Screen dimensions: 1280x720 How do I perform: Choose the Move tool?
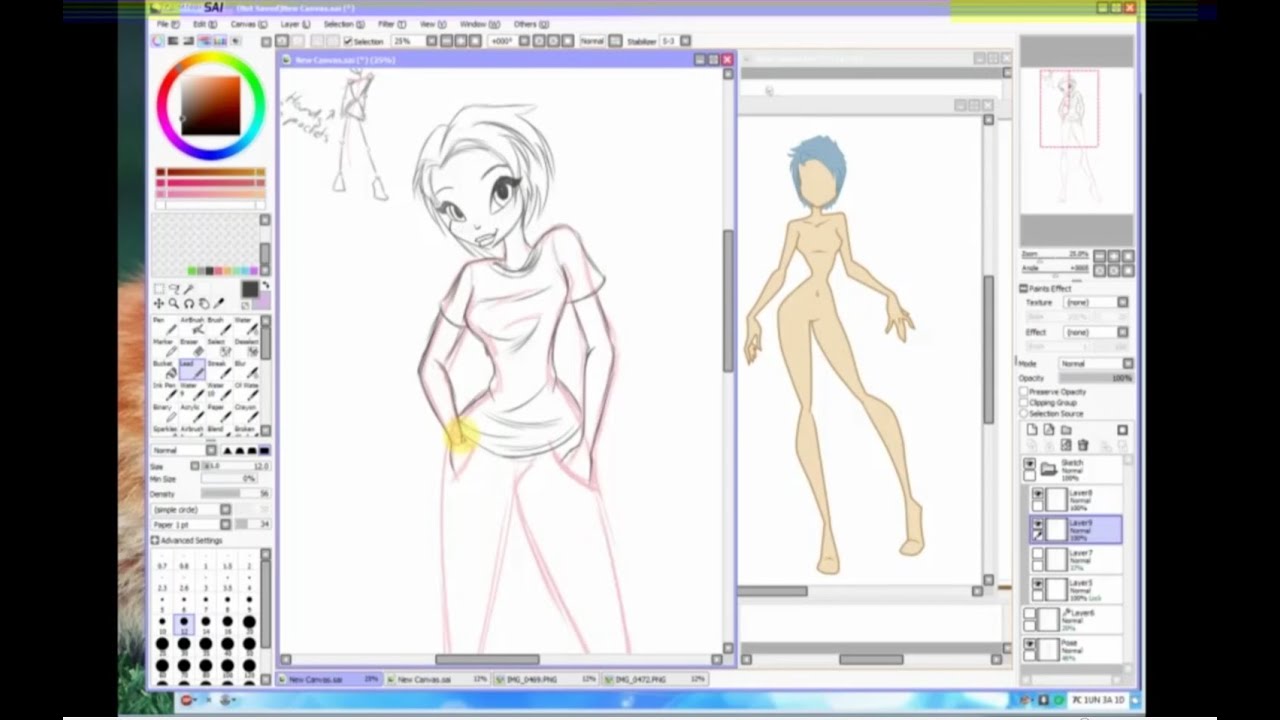[x=159, y=304]
